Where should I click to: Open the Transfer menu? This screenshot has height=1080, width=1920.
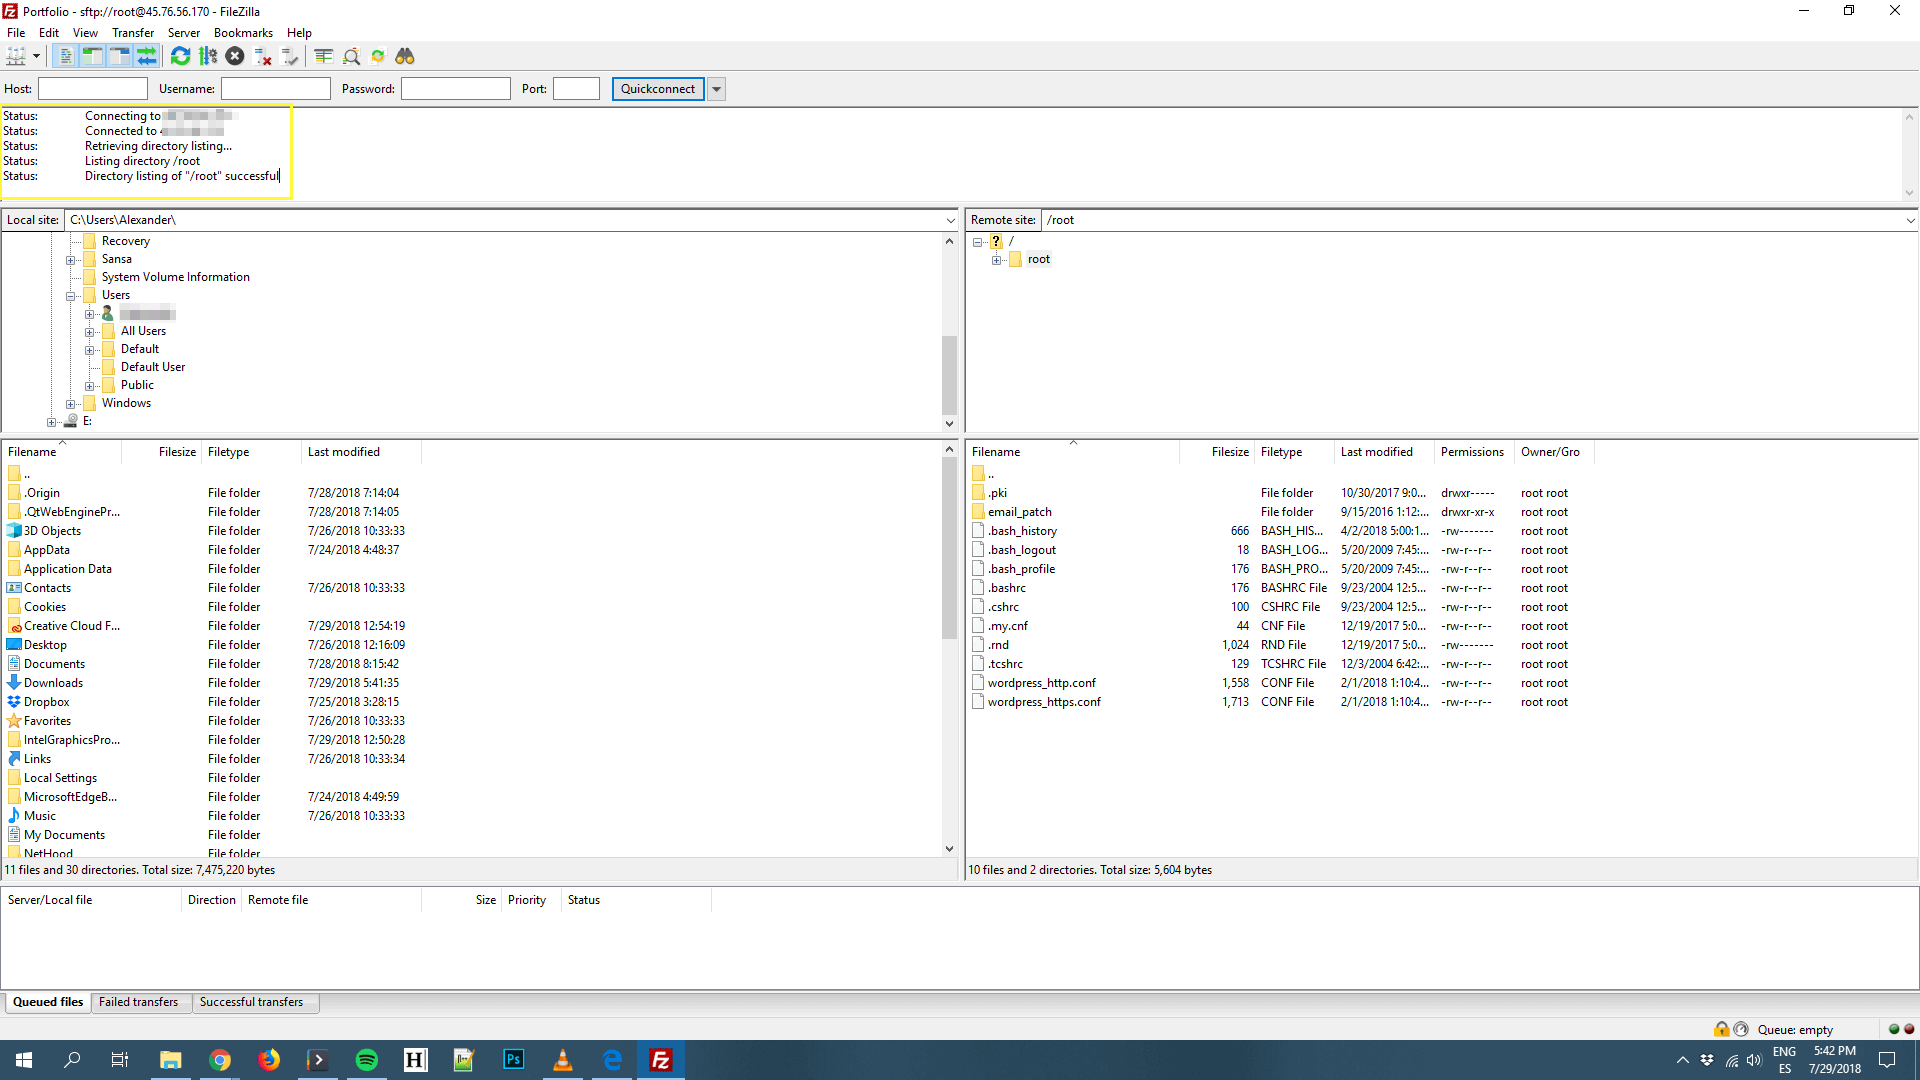tap(133, 32)
